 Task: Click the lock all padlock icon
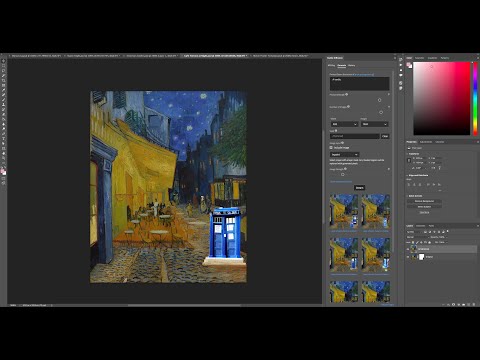pos(429,242)
